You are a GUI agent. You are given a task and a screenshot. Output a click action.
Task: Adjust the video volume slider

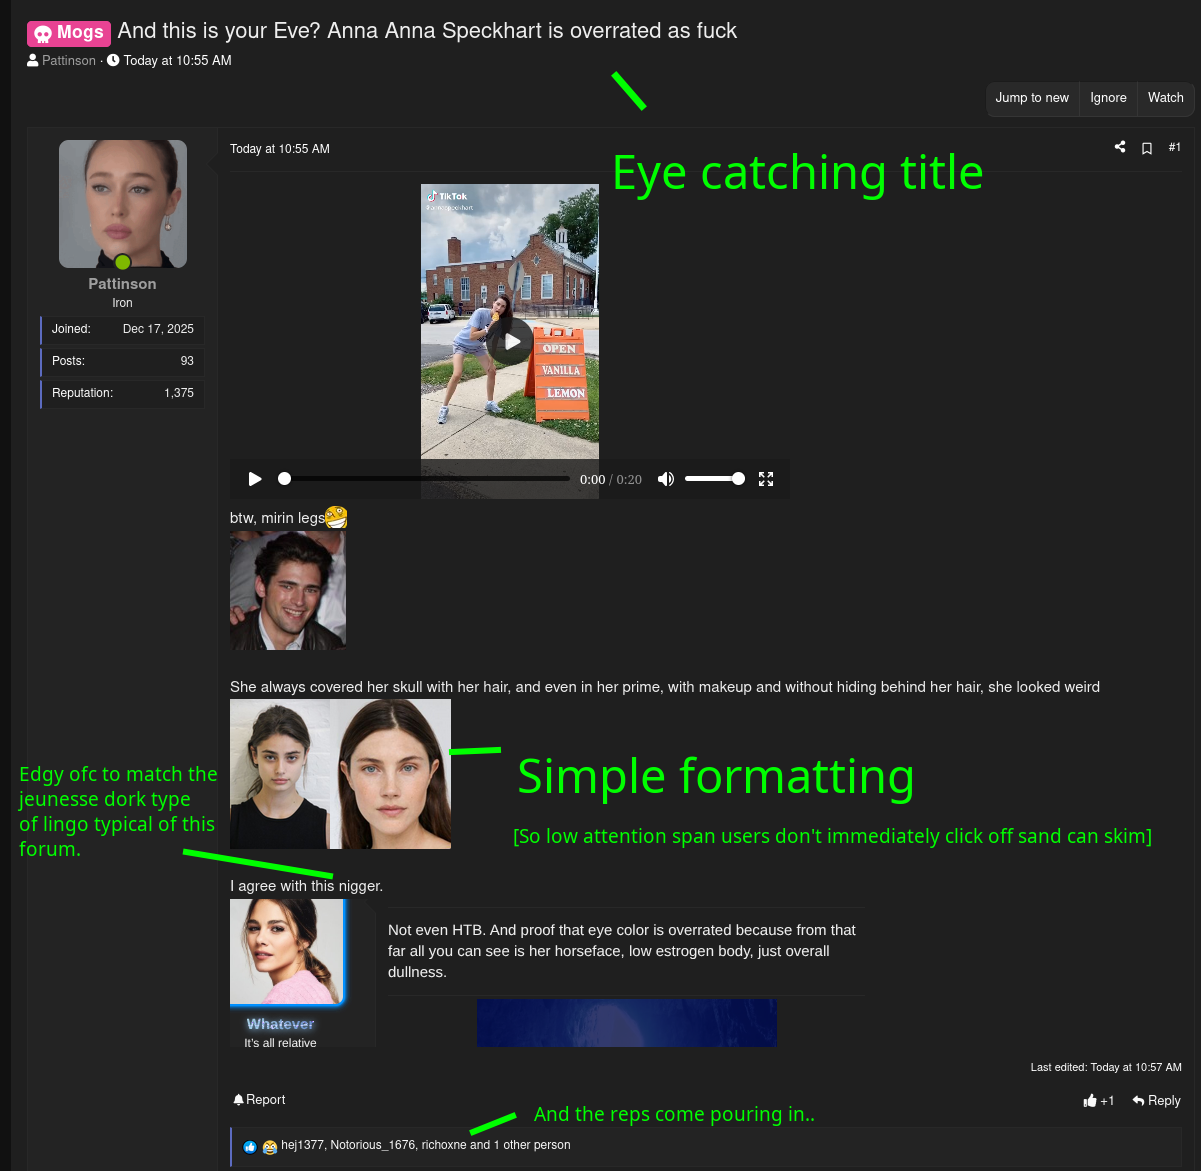click(x=714, y=479)
